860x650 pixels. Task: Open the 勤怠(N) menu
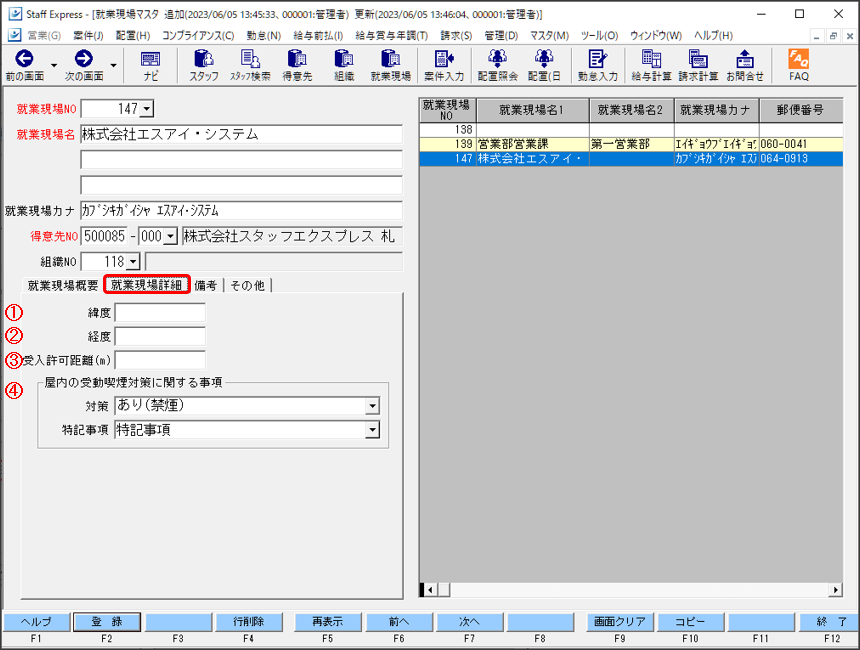263,36
